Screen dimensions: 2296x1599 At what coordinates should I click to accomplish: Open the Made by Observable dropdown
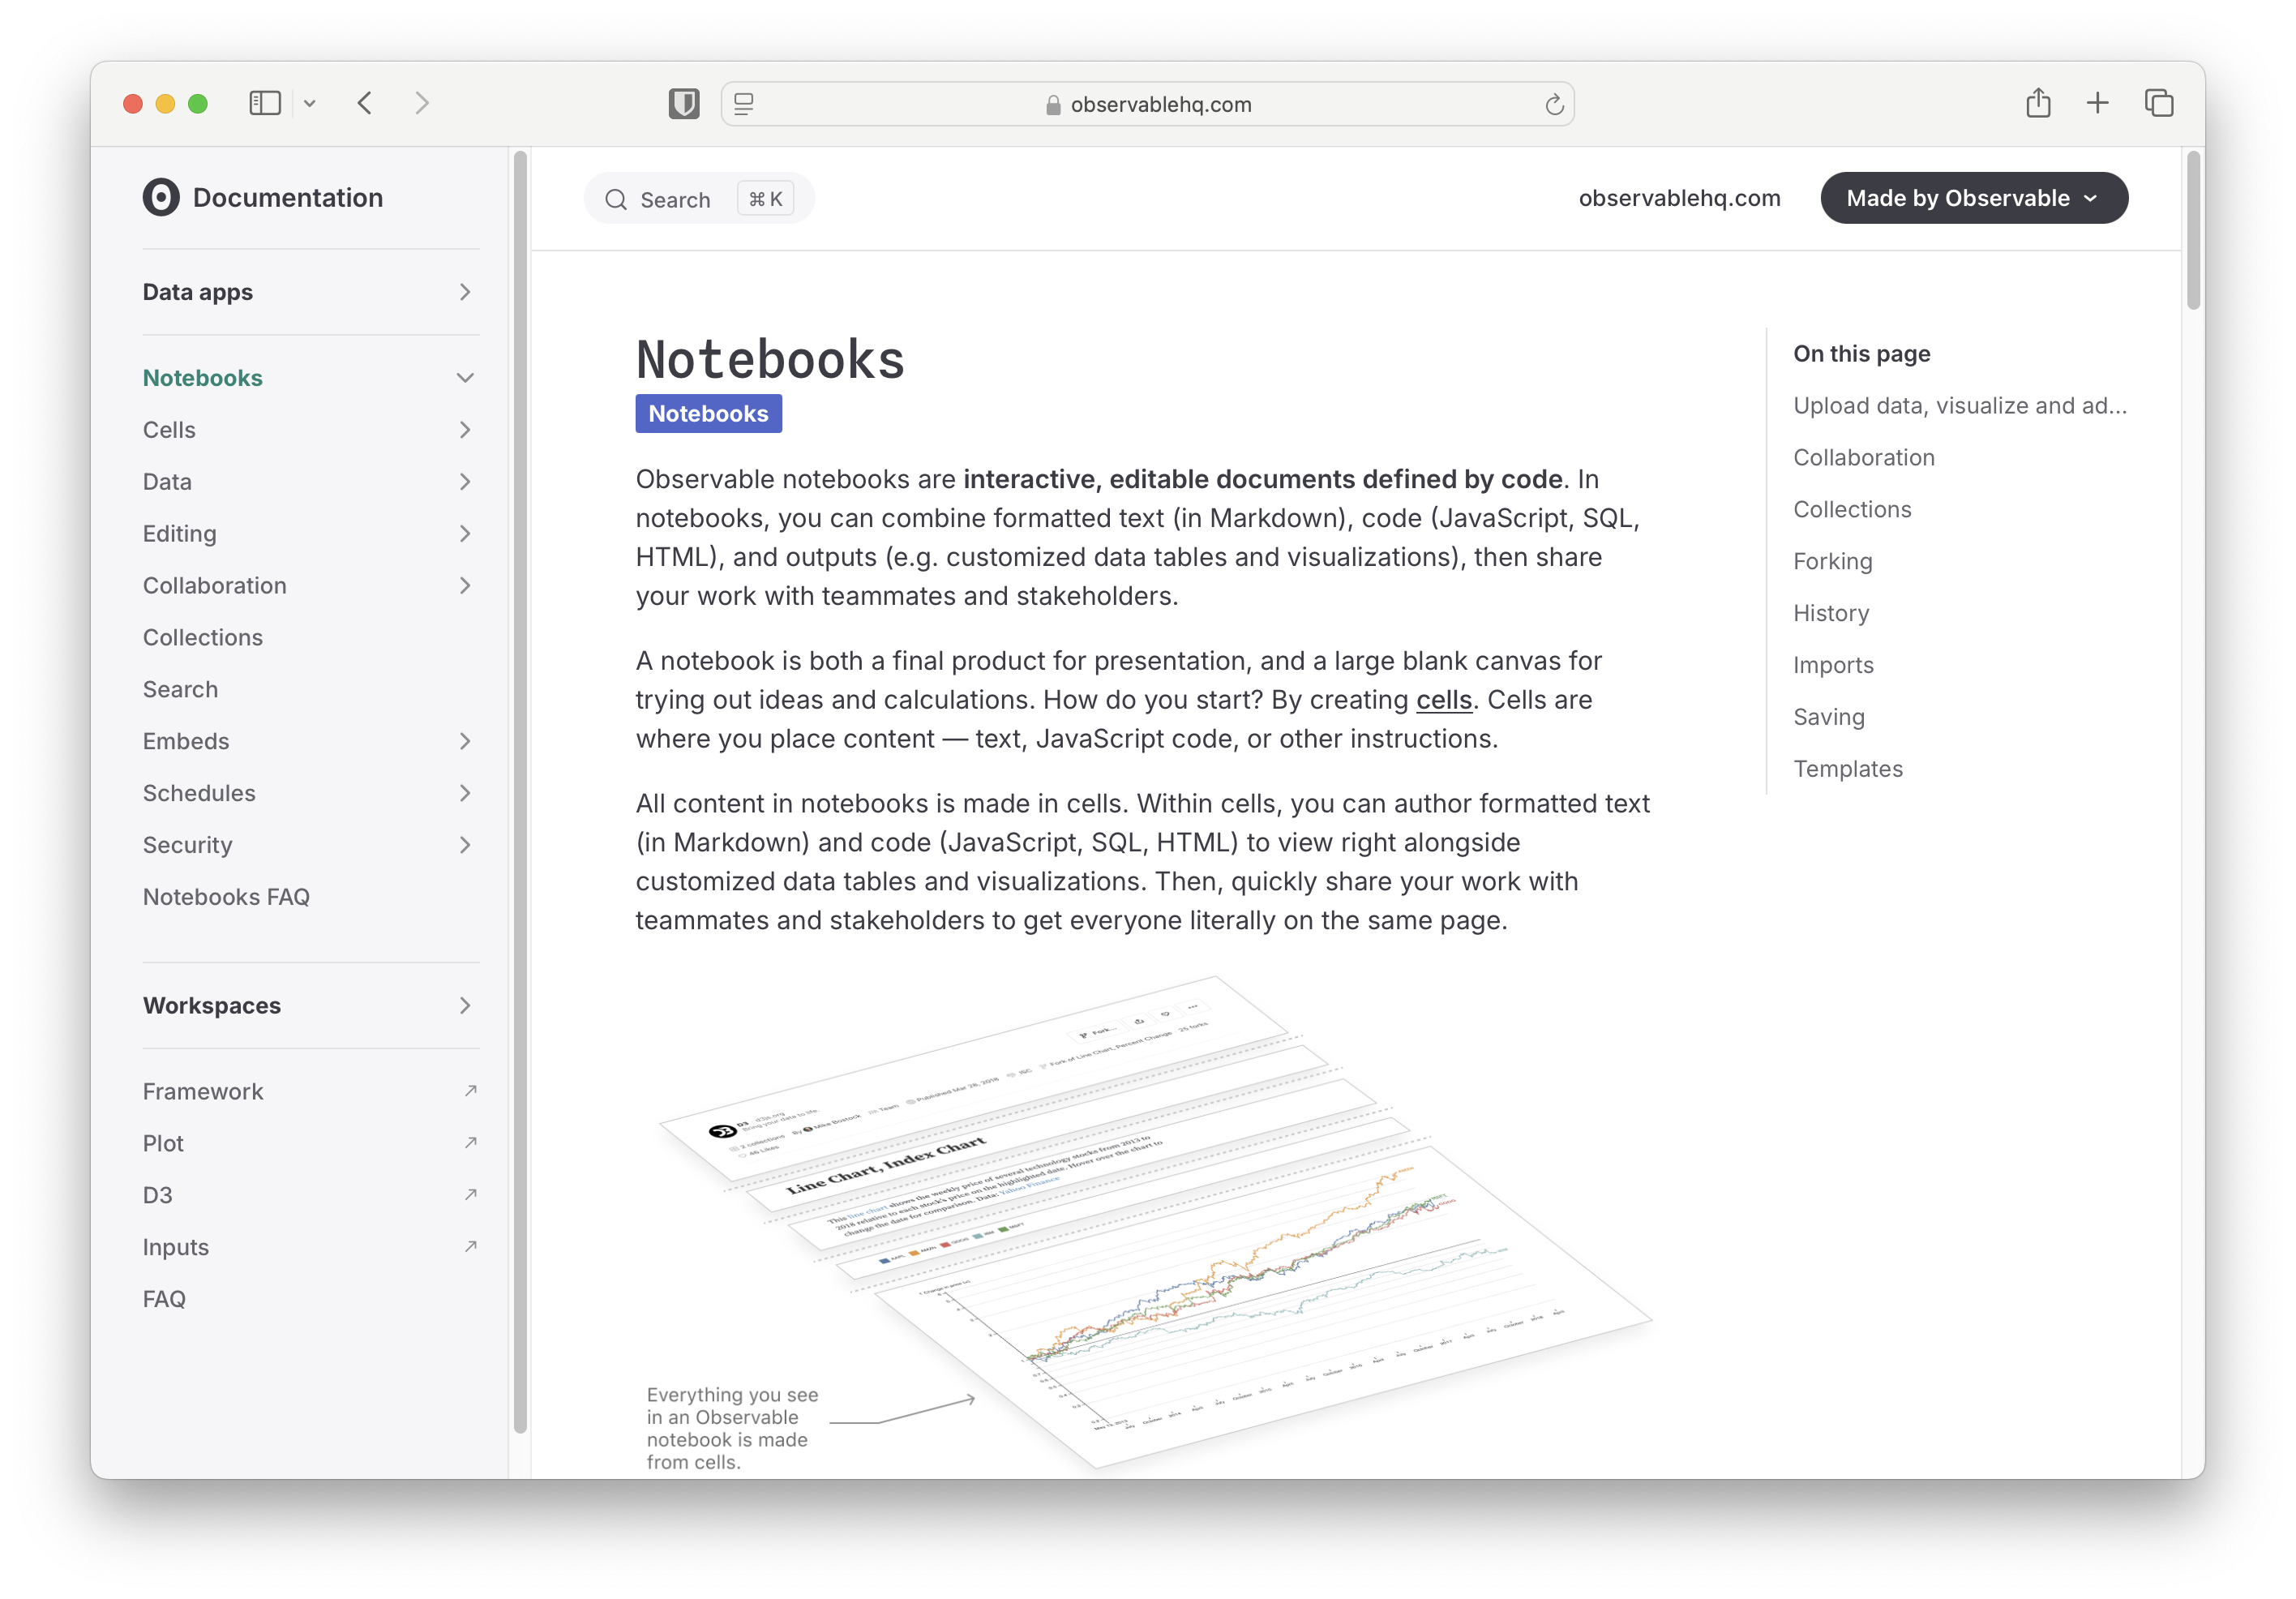(x=1974, y=198)
